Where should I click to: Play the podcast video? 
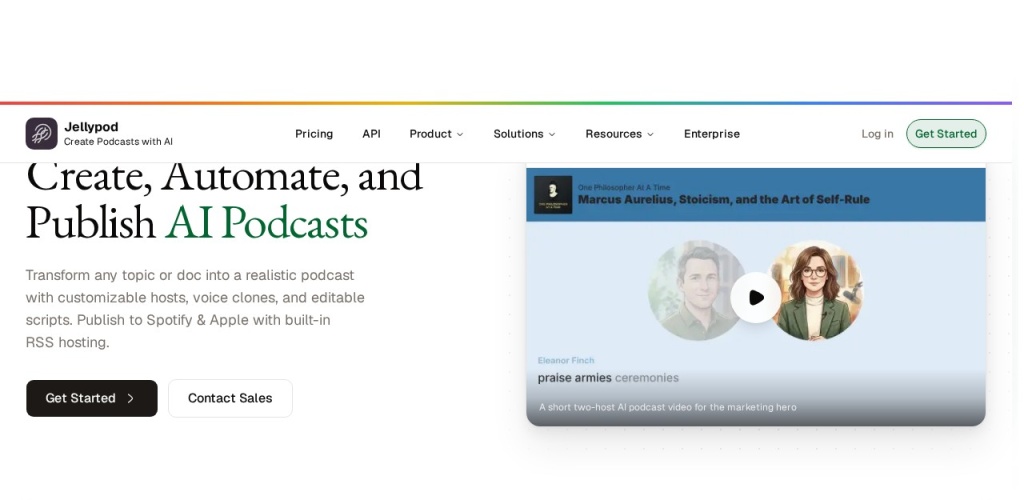(756, 298)
